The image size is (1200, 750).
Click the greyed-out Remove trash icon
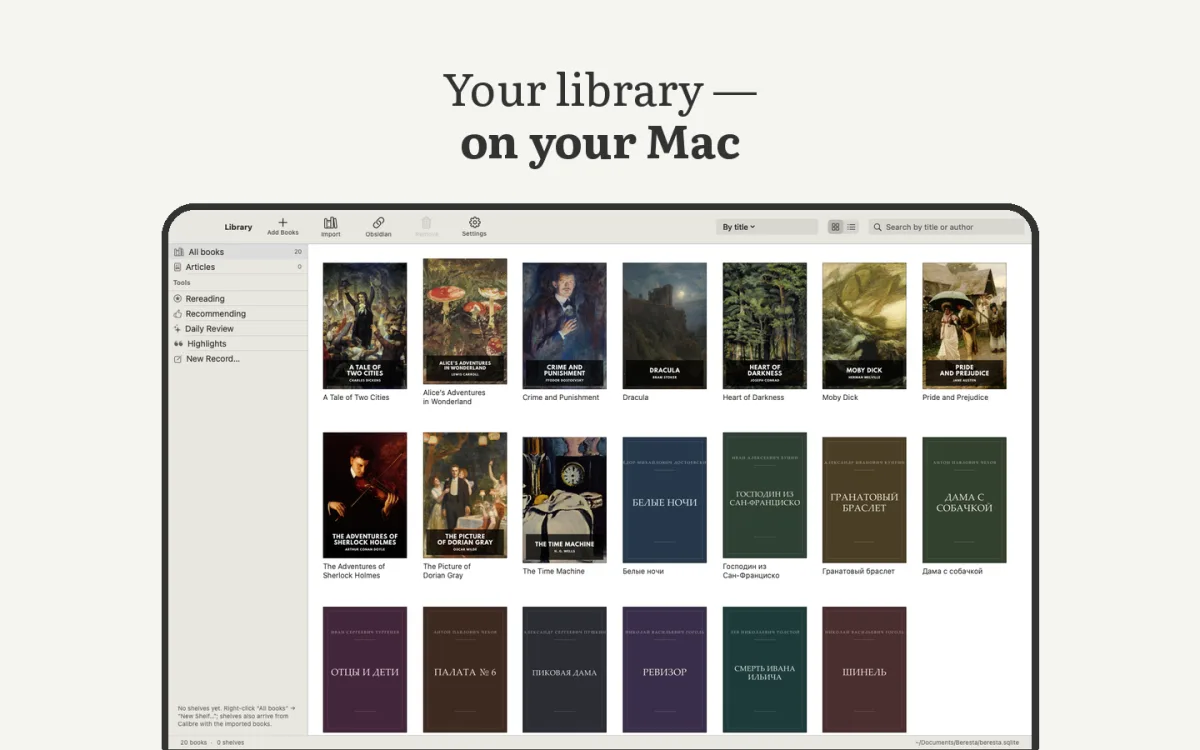426,222
